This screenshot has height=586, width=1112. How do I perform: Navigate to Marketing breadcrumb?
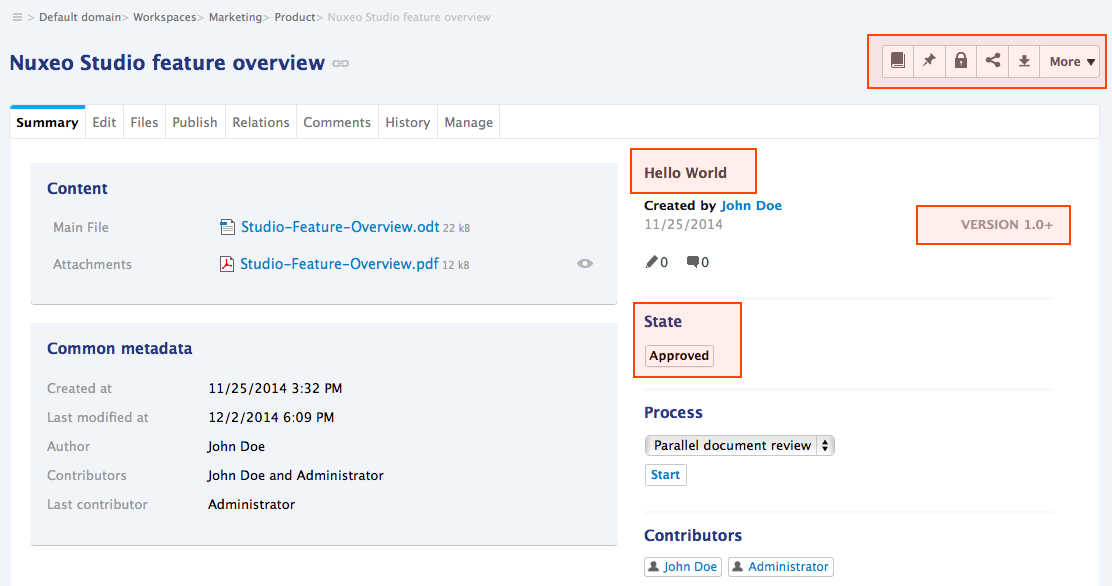235,17
